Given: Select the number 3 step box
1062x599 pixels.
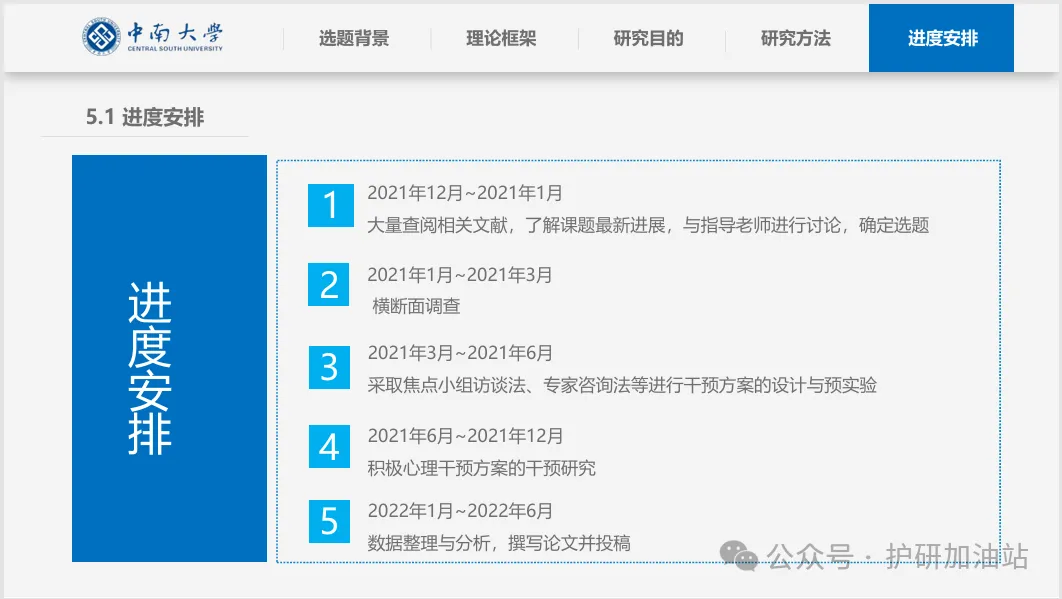Looking at the screenshot, I should [329, 367].
